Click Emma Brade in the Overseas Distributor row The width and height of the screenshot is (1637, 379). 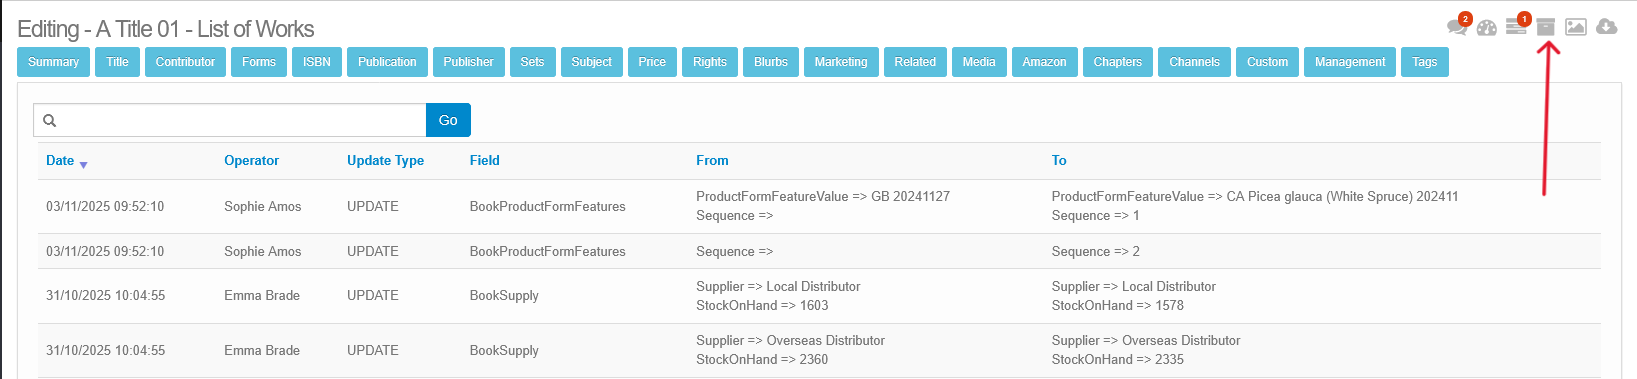[x=262, y=350]
